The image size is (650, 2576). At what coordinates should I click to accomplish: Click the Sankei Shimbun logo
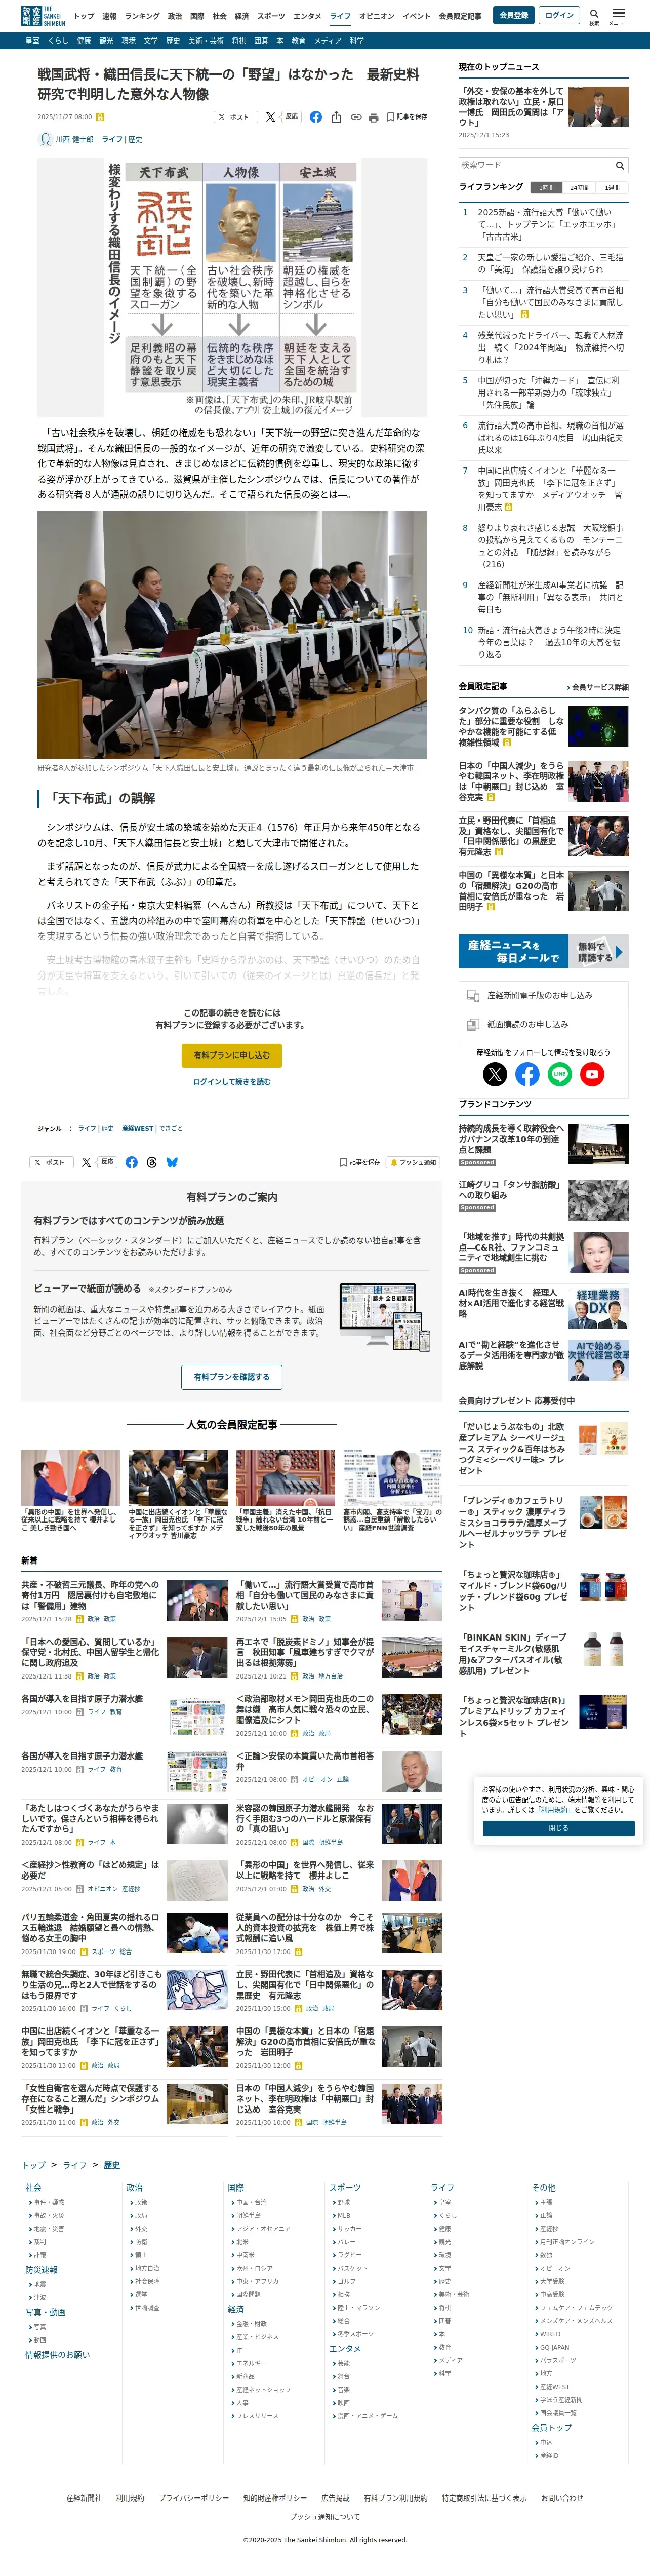(x=43, y=16)
